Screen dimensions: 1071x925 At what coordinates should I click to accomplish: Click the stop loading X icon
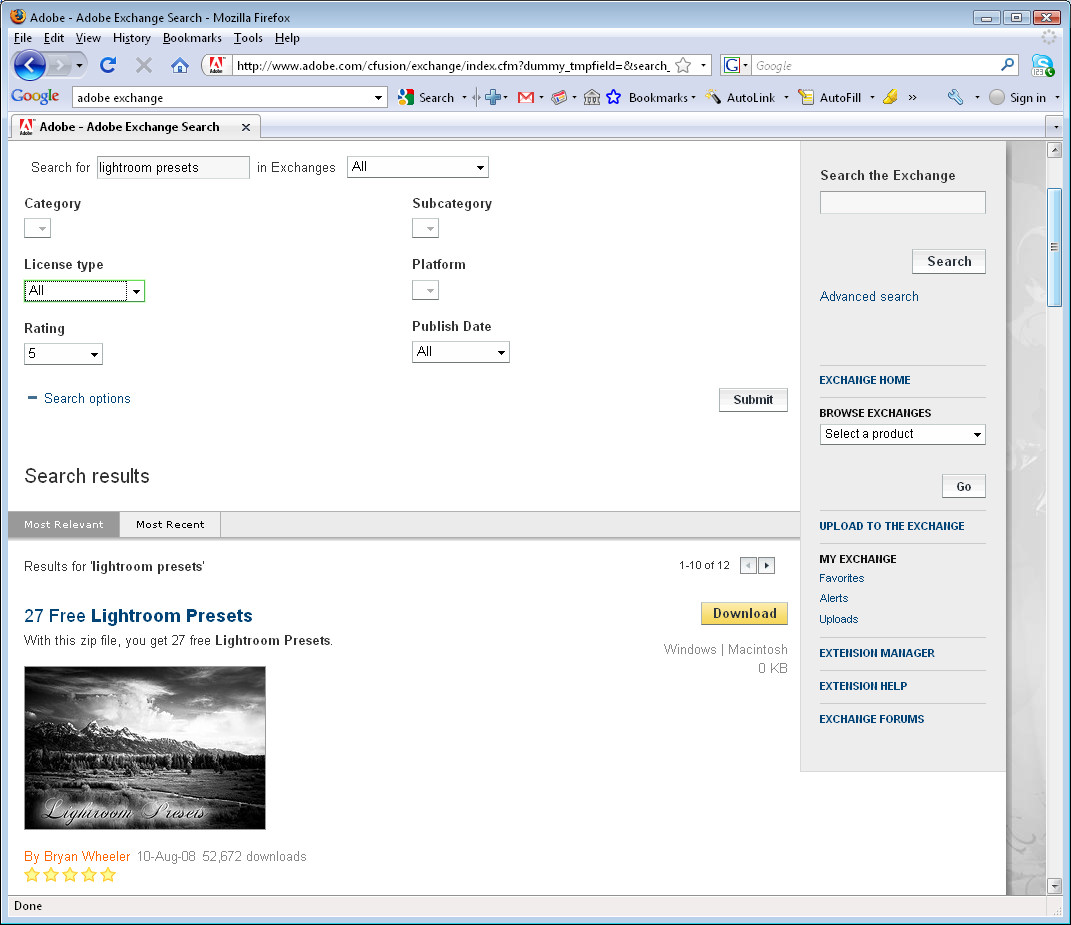tap(143, 65)
